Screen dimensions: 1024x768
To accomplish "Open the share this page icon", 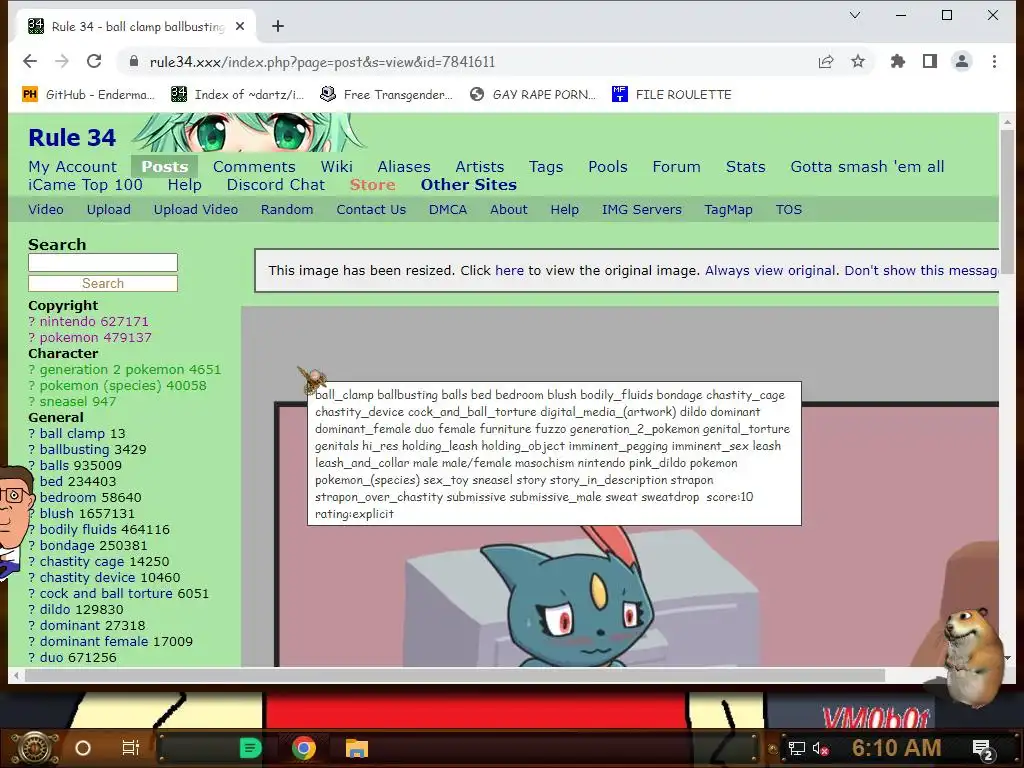I will click(x=825, y=61).
